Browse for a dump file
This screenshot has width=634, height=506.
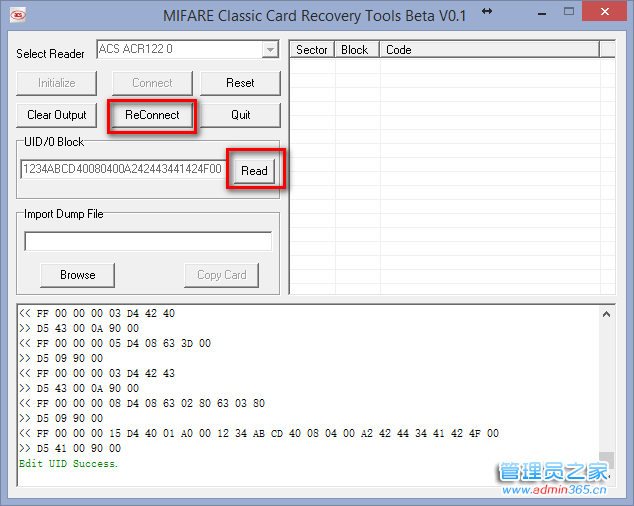(78, 275)
